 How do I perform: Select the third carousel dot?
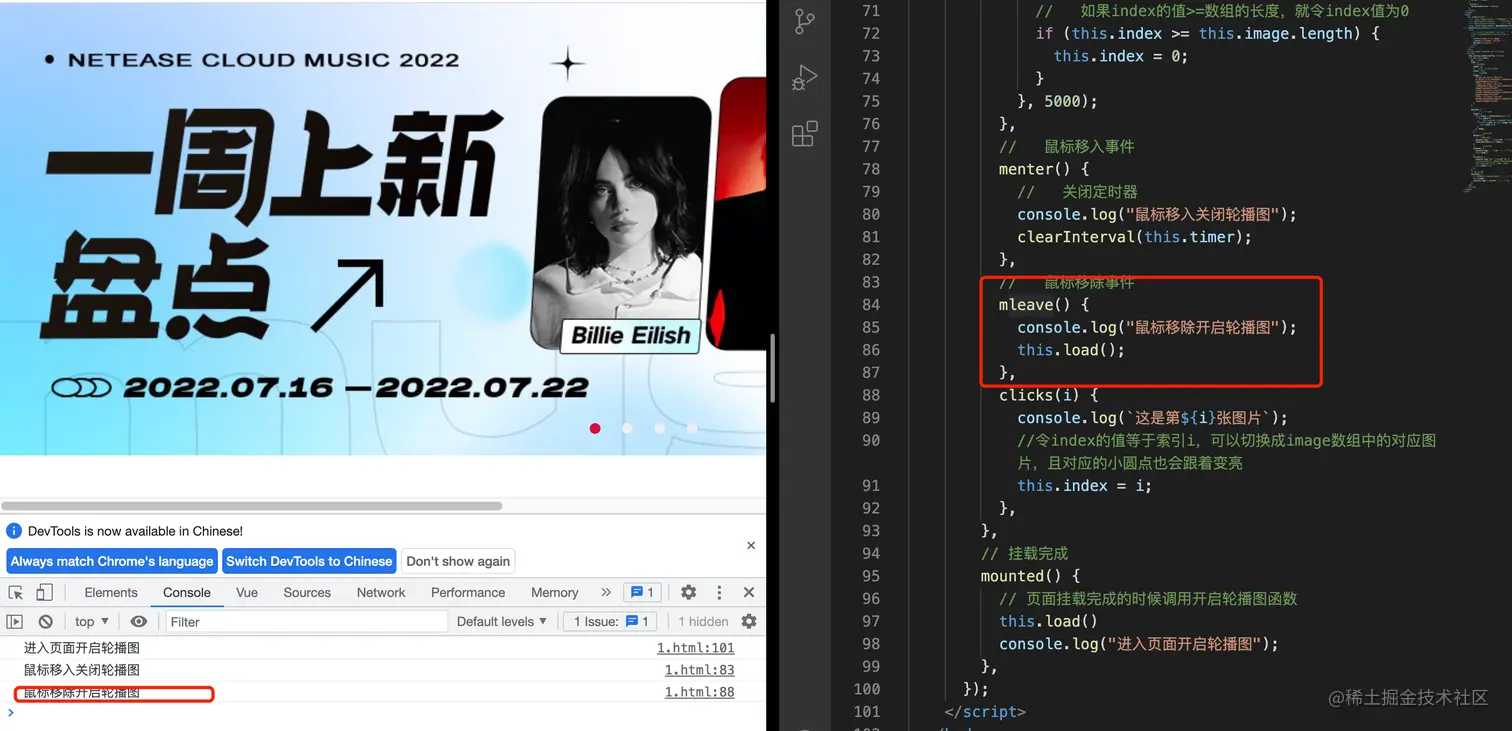(x=659, y=428)
